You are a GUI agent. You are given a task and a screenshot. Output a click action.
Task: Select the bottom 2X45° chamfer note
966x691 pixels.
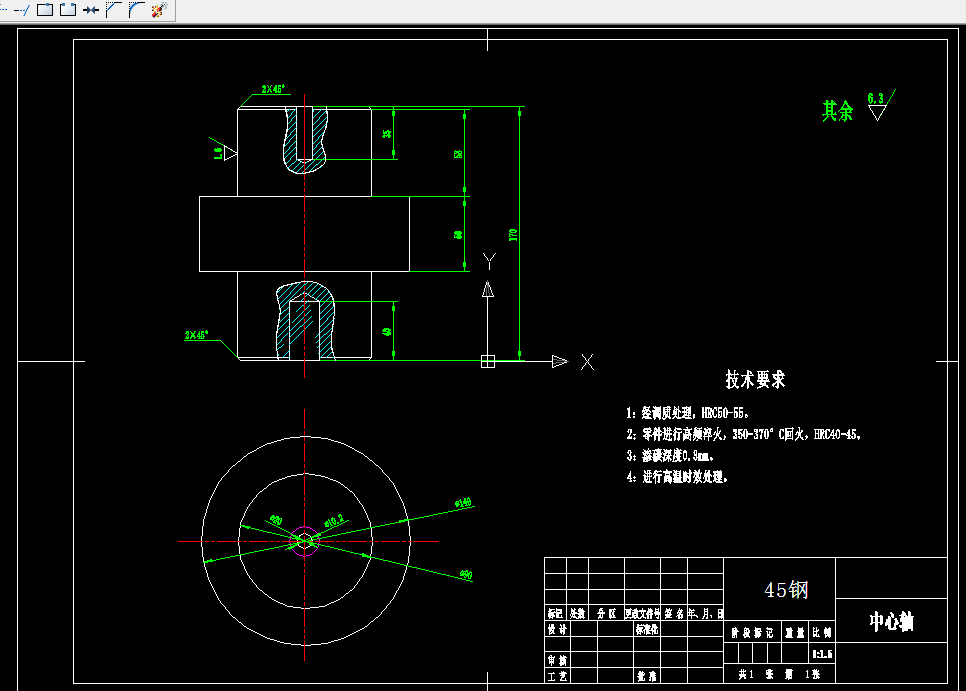pos(197,335)
